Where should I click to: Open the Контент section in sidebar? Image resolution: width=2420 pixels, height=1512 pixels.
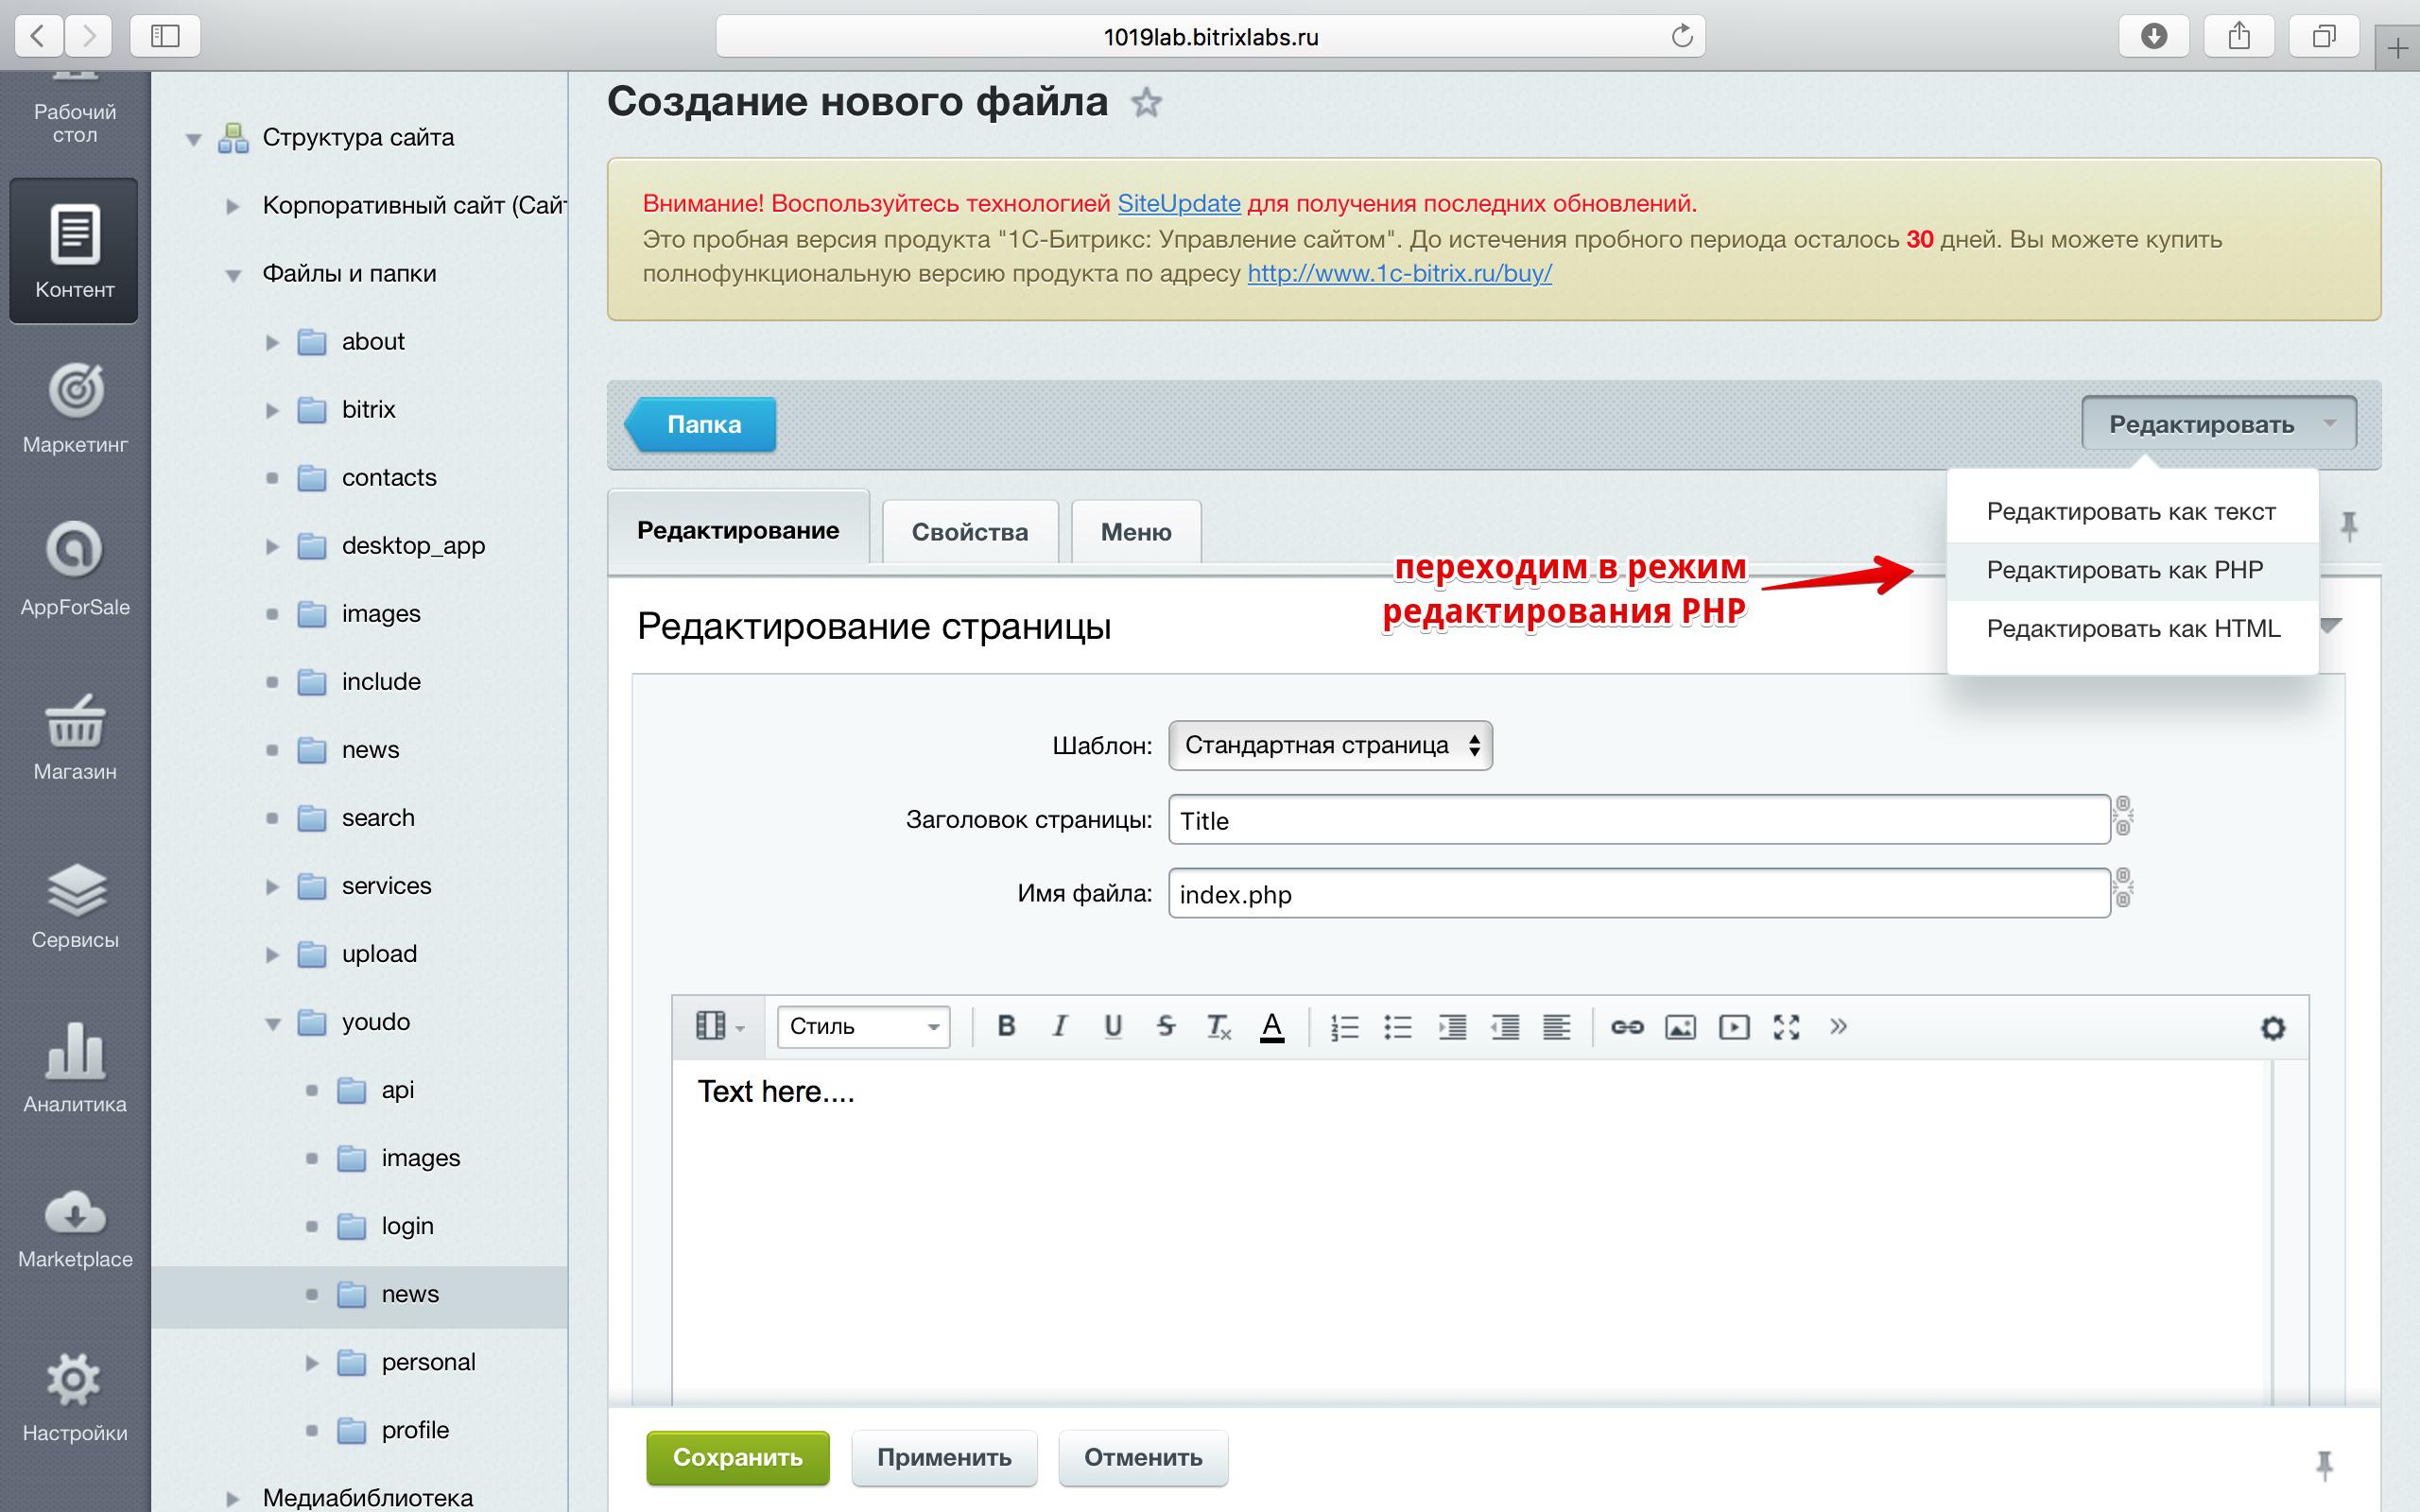pos(74,251)
